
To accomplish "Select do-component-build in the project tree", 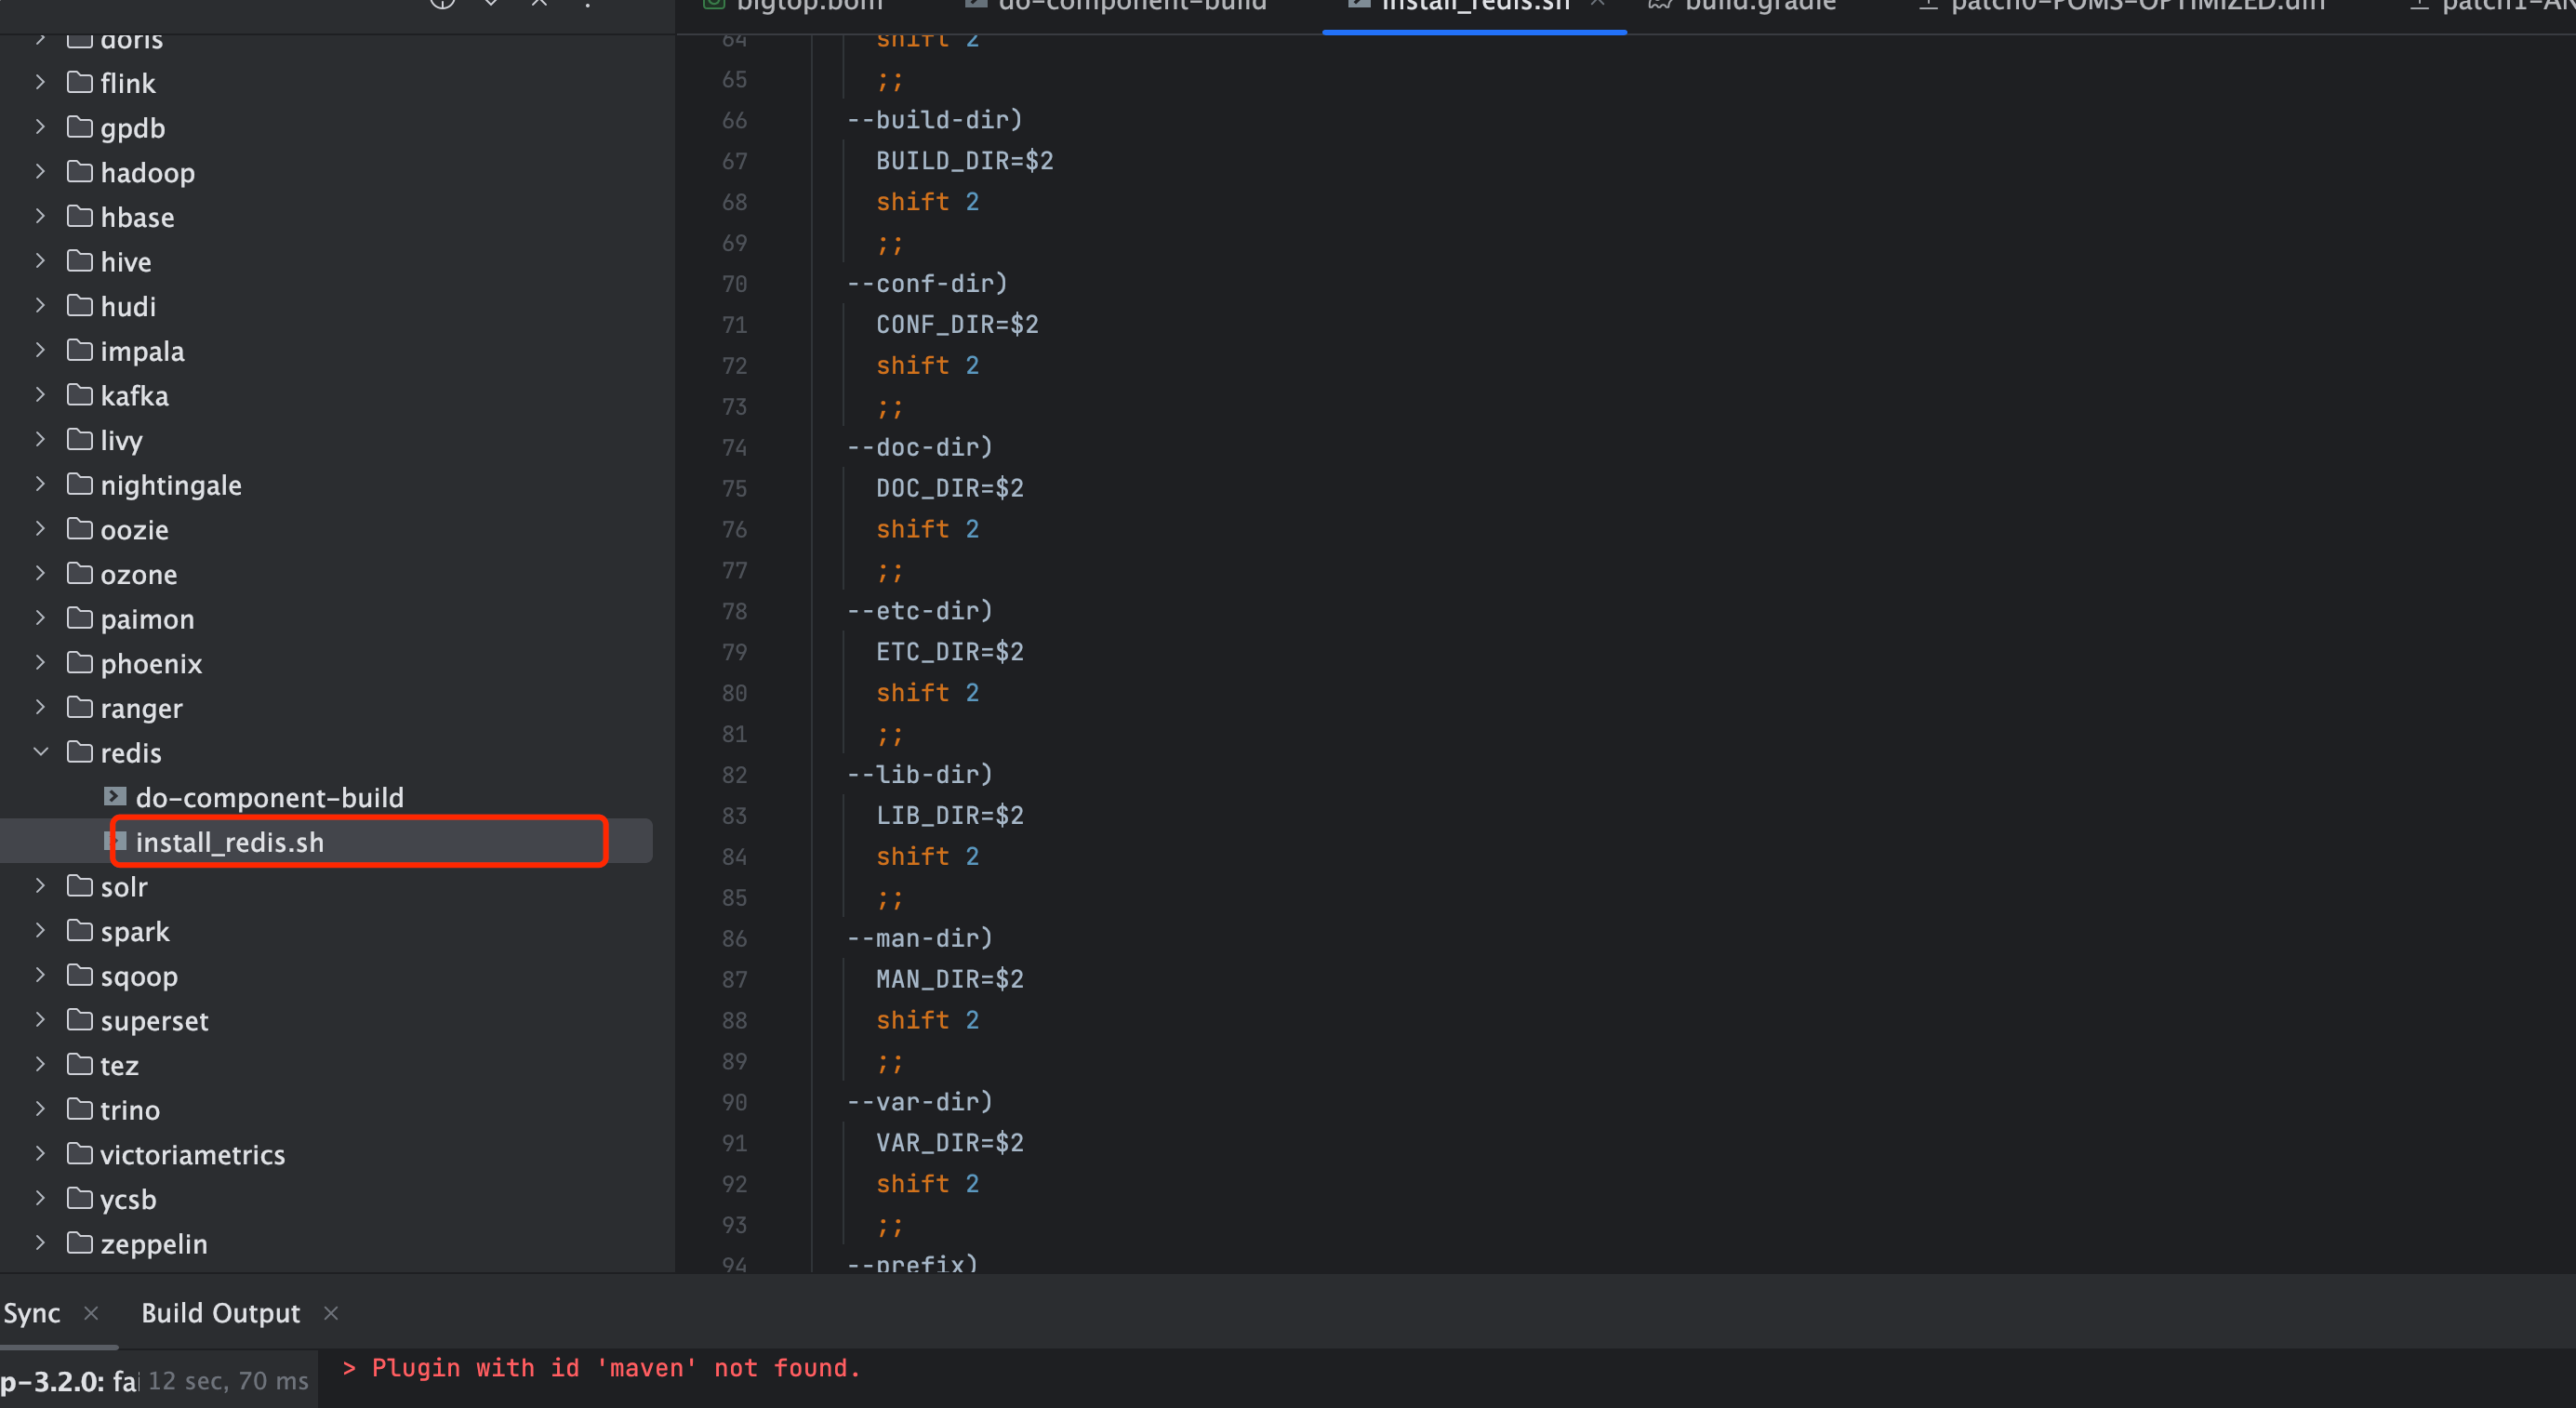I will point(269,797).
